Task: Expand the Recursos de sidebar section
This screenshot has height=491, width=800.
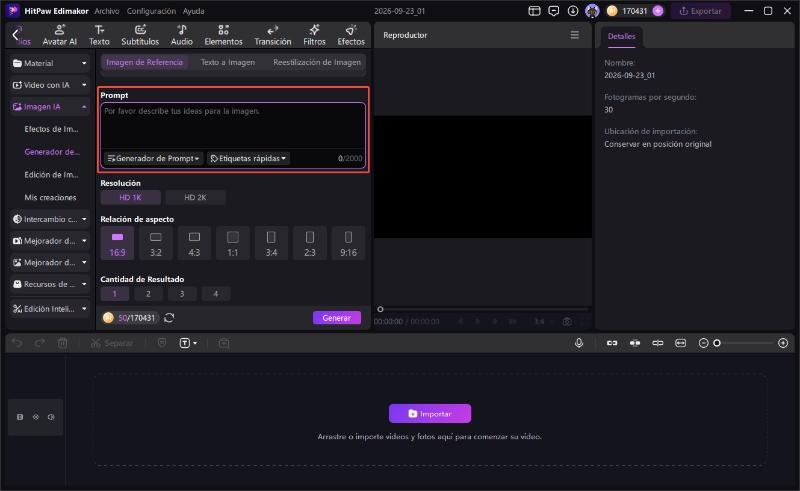Action: point(49,284)
